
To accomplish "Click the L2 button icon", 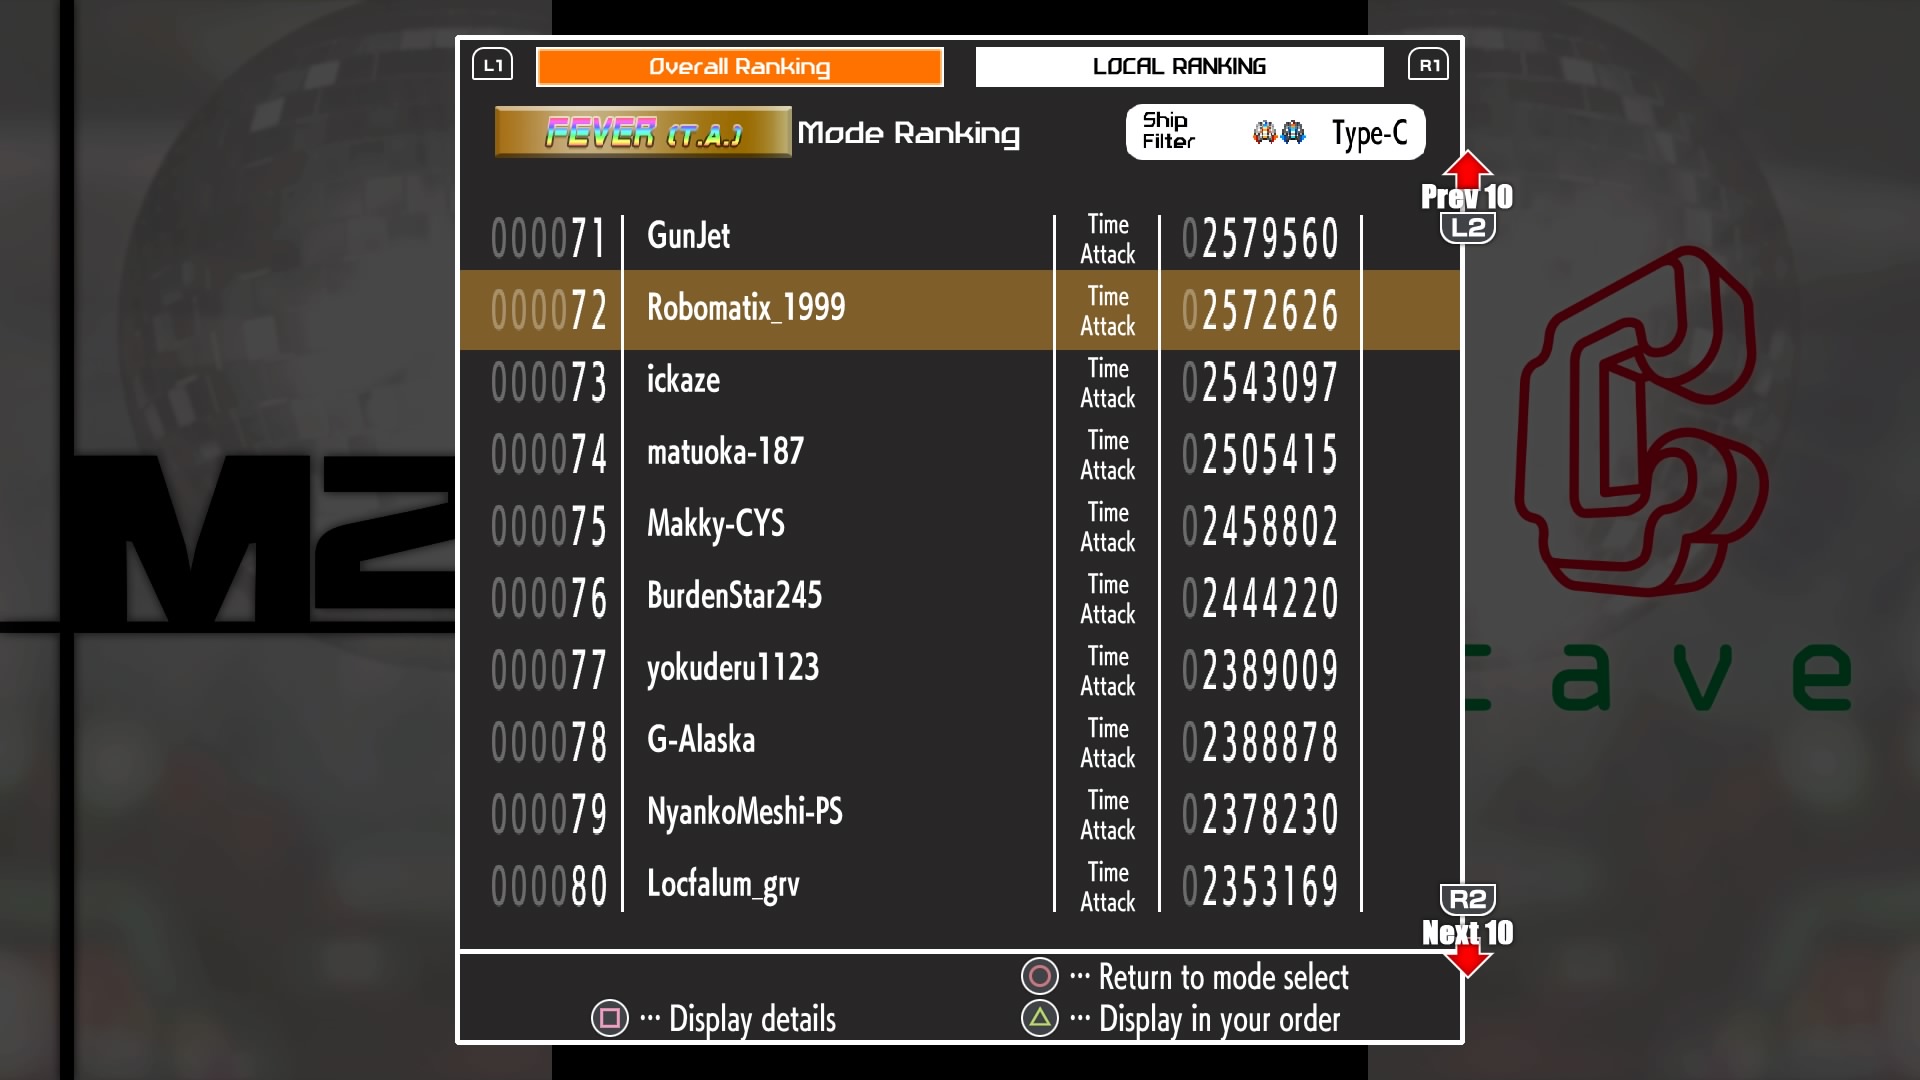I will (1467, 228).
